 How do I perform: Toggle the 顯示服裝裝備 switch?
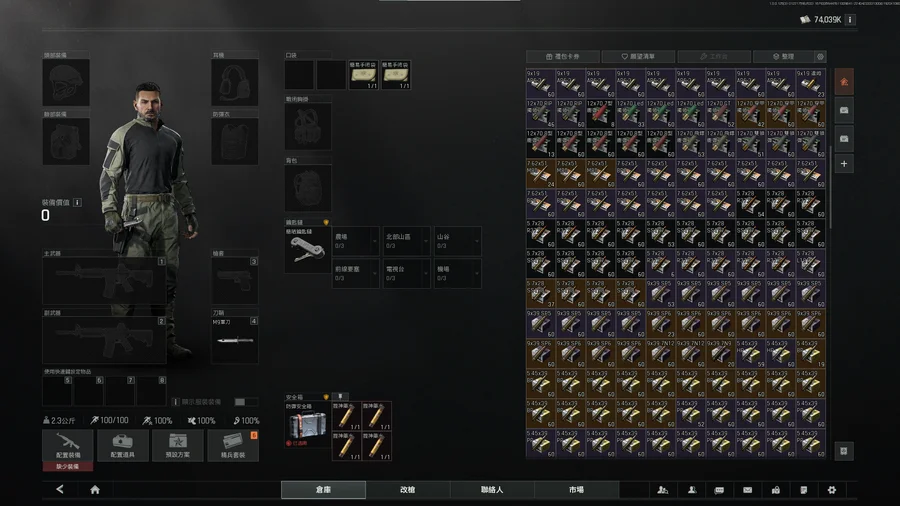(240, 401)
